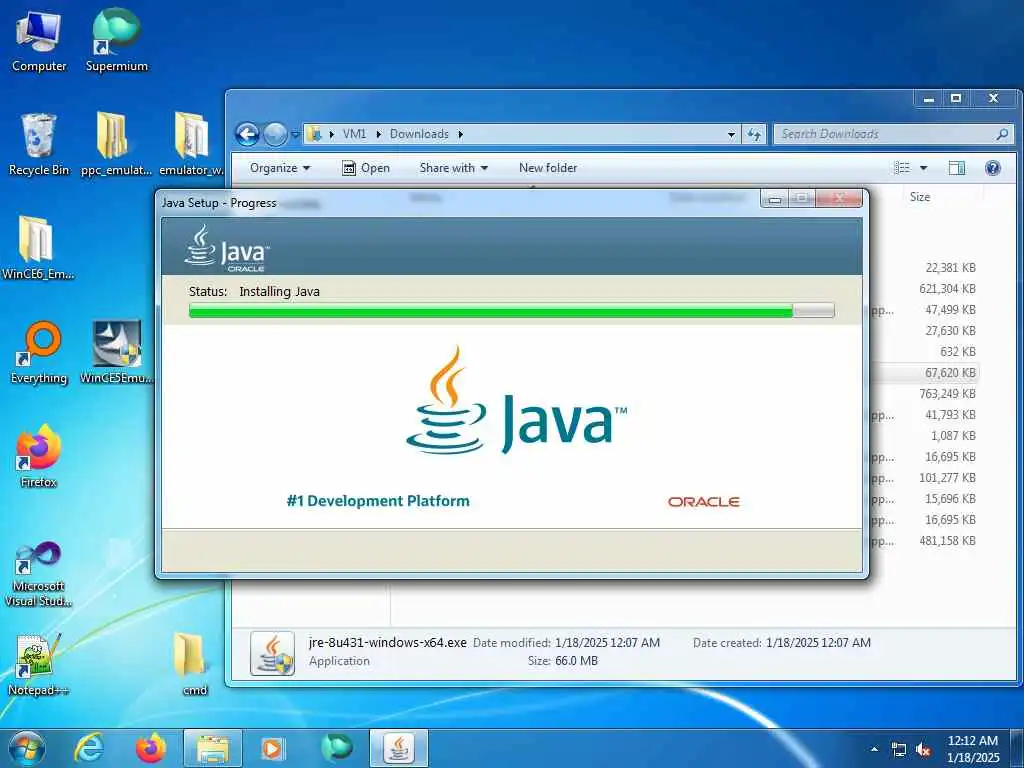1024x768 pixels.
Task: Open the view options dropdown arrow
Action: point(923,168)
